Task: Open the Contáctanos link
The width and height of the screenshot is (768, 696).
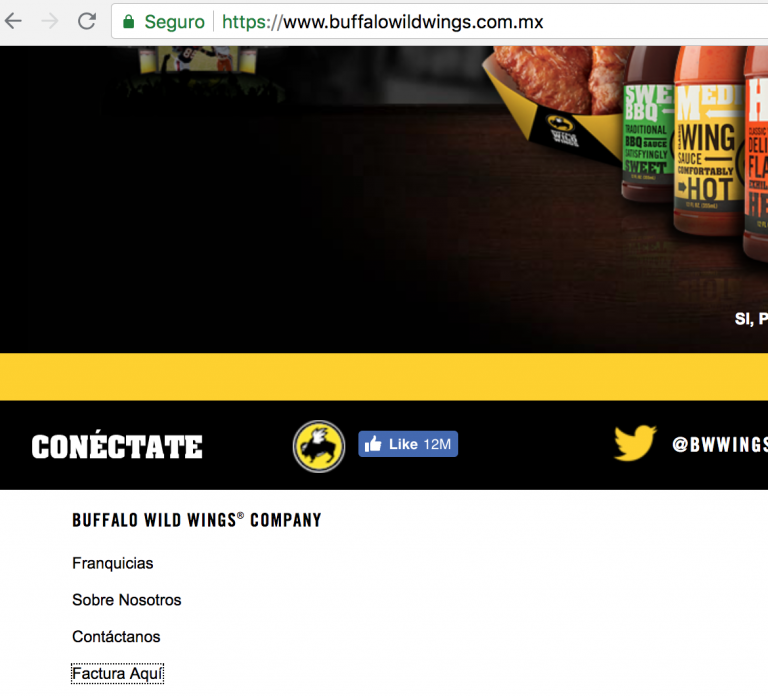Action: (x=116, y=637)
